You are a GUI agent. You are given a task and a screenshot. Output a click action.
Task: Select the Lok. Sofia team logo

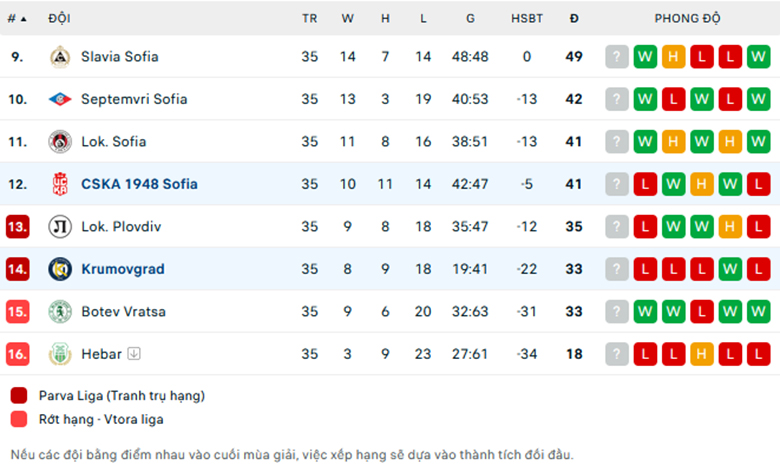(60, 142)
